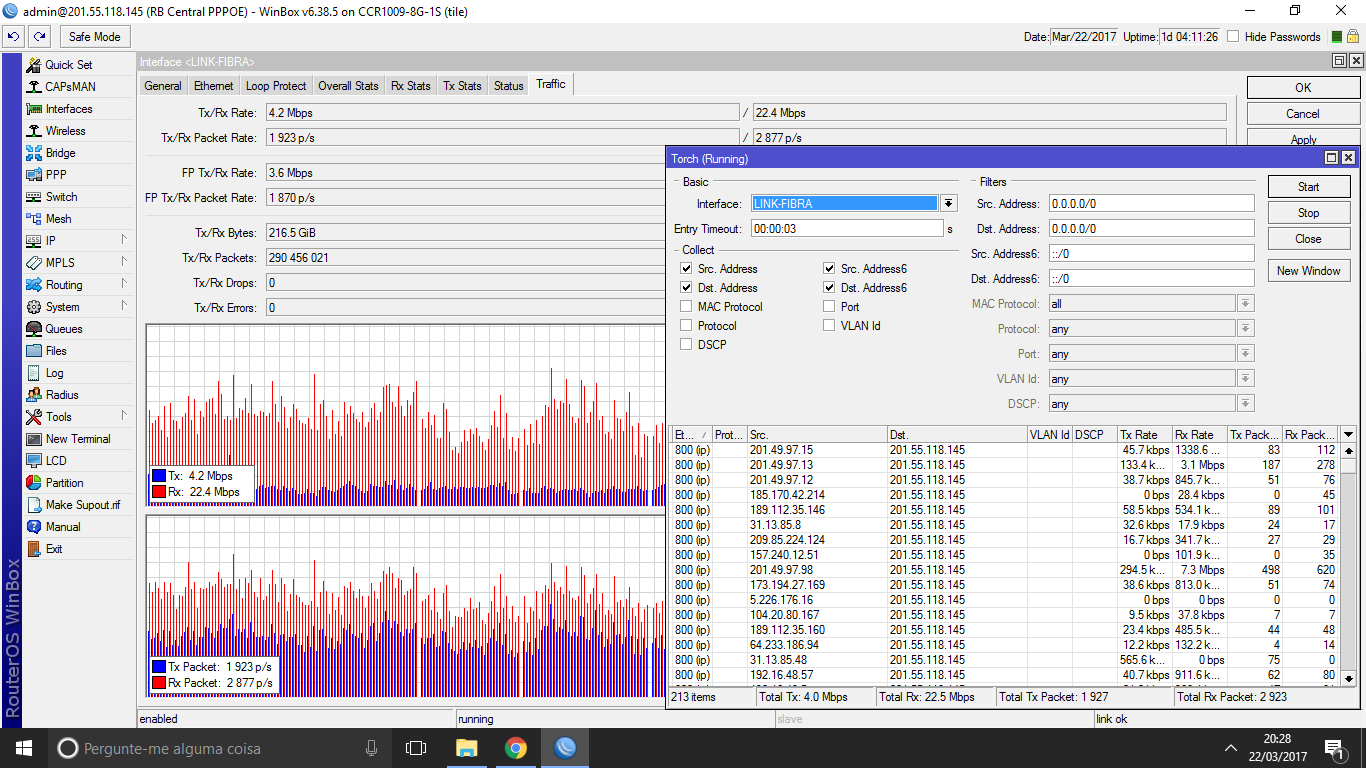Open the Torch table column selector dropdown

pos(1348,435)
